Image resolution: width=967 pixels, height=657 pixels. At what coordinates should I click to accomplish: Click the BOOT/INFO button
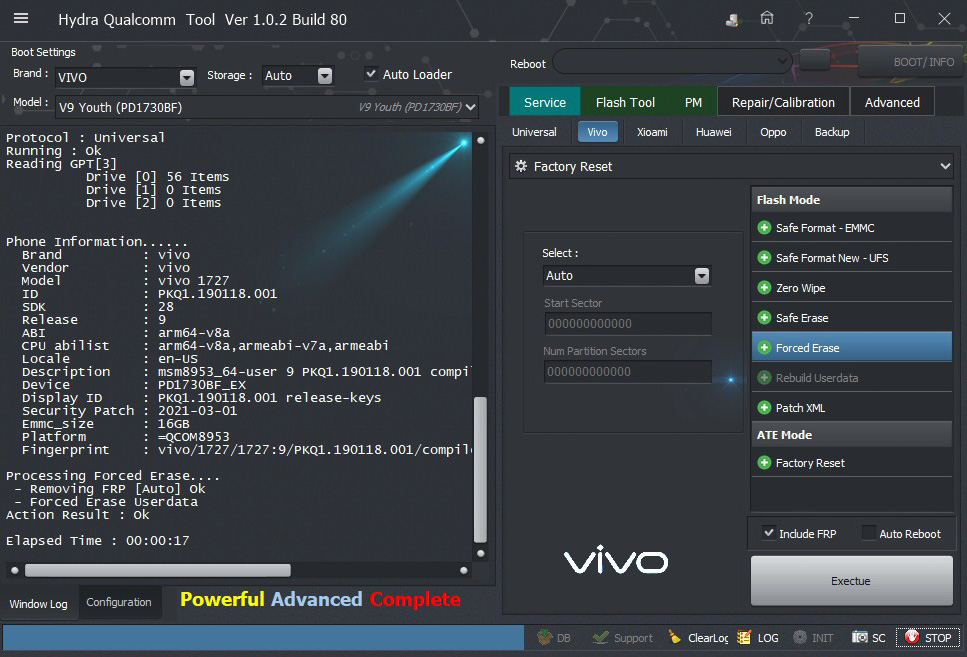pyautogui.click(x=910, y=61)
